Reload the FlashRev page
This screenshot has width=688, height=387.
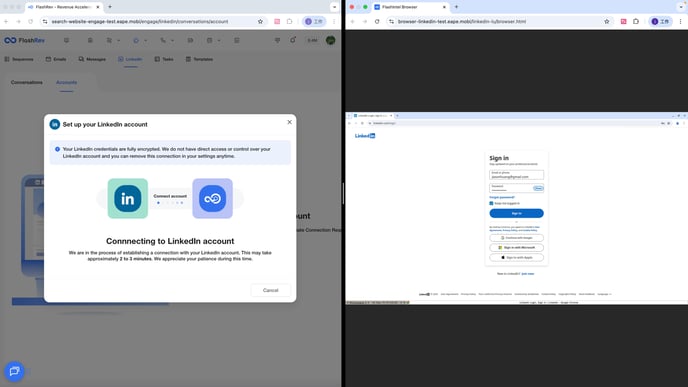pyautogui.click(x=30, y=21)
